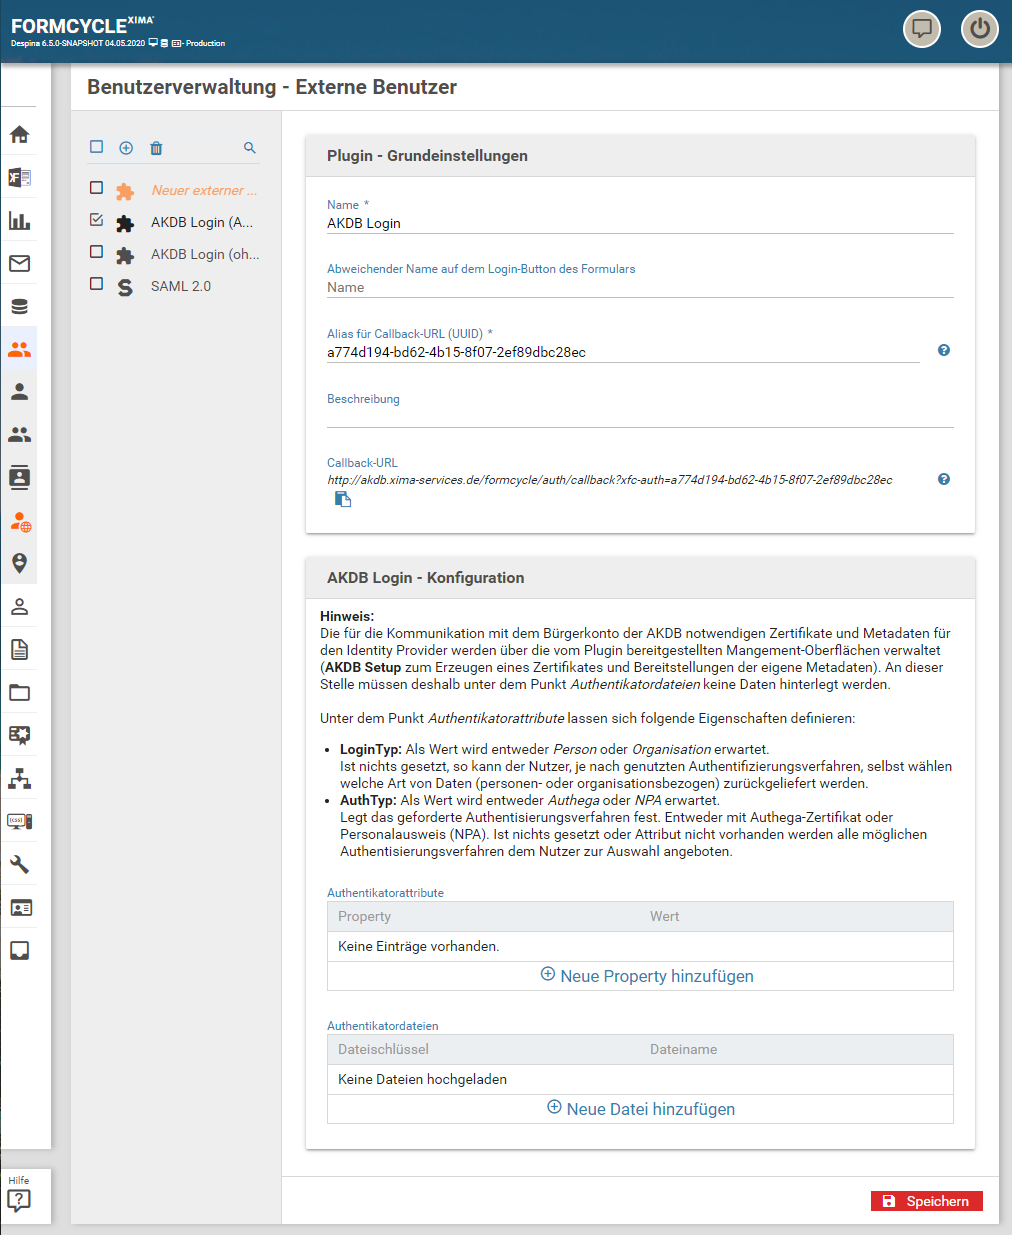This screenshot has width=1012, height=1235.
Task: Click the home icon in sidebar
Action: [x=19, y=135]
